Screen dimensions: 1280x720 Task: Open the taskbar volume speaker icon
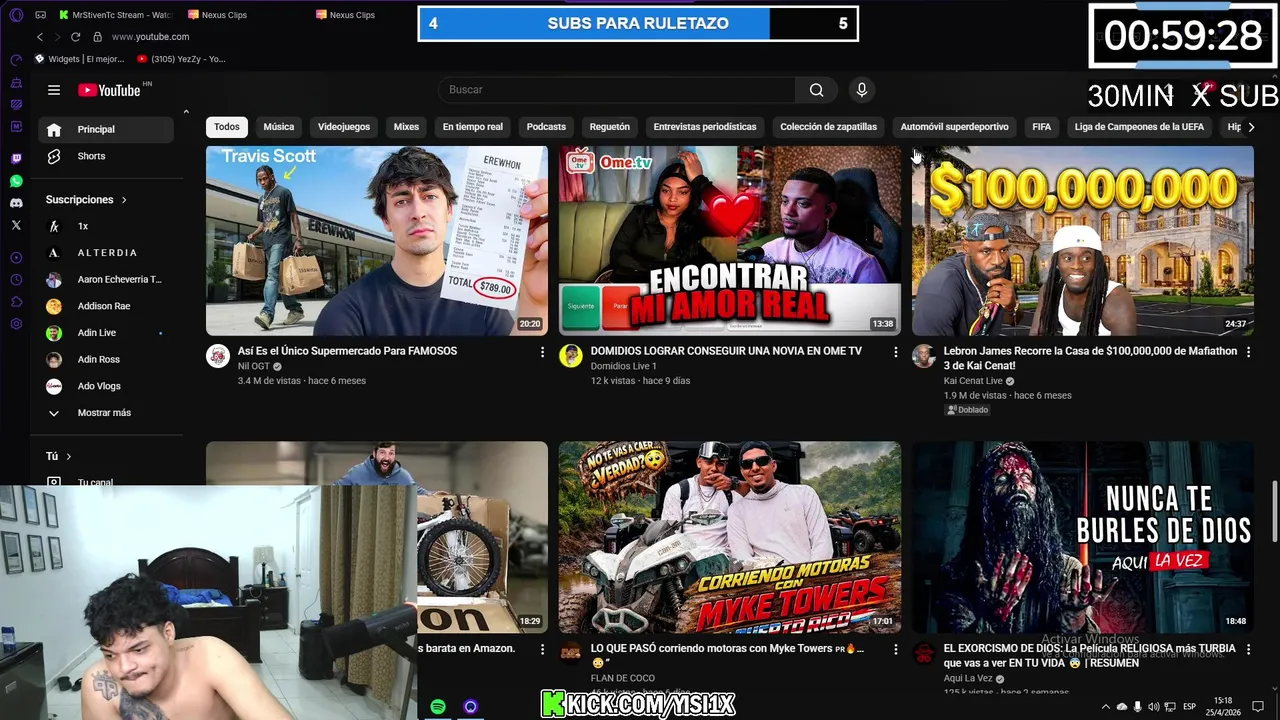pyautogui.click(x=1153, y=707)
